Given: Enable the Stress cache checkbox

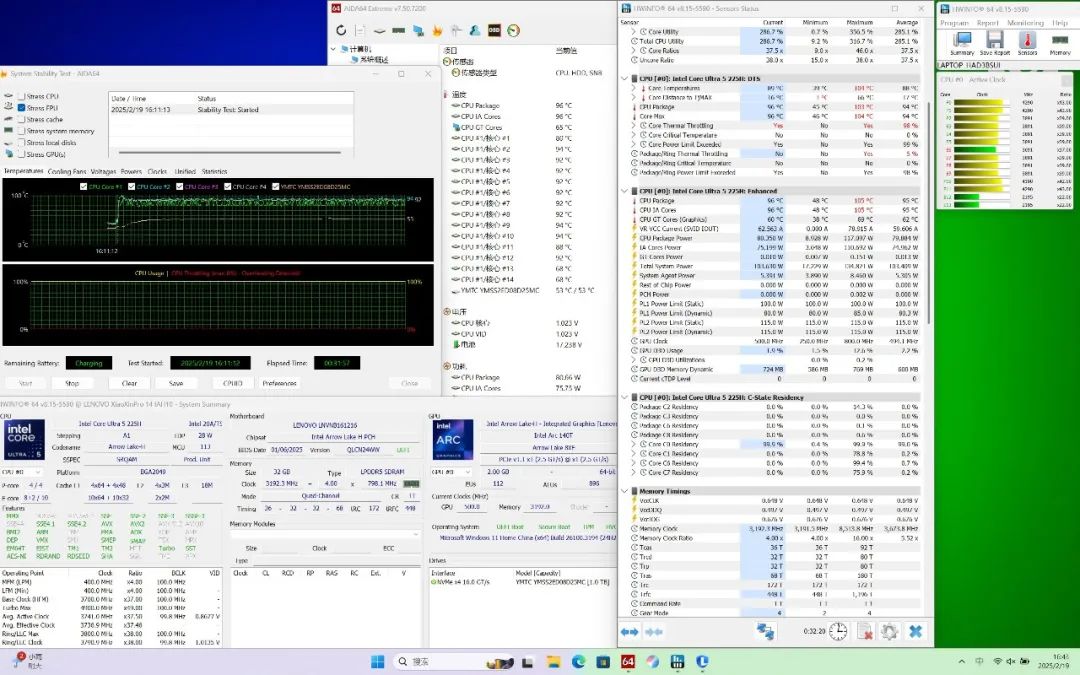Looking at the screenshot, I should 21,120.
